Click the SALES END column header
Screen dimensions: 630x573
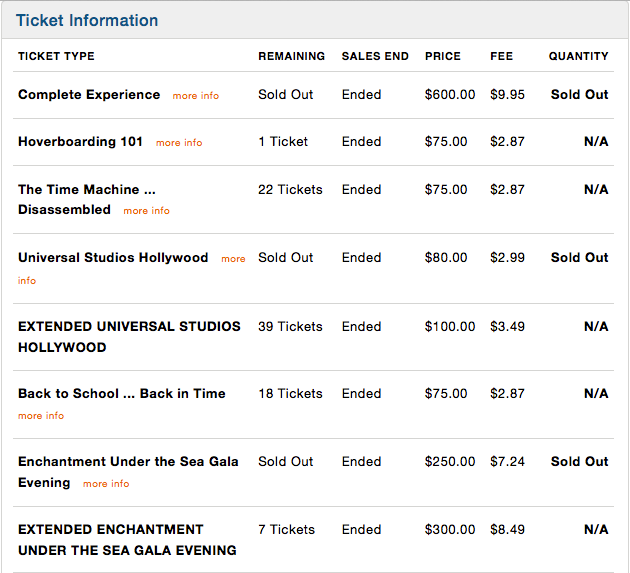click(x=375, y=56)
